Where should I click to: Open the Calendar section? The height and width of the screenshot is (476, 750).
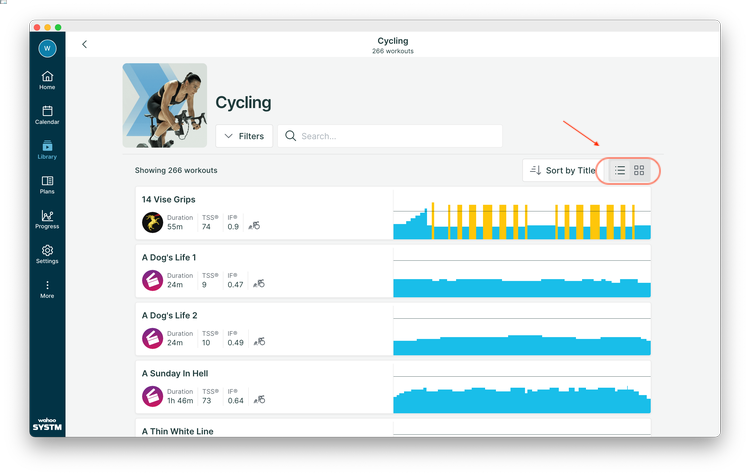pyautogui.click(x=47, y=115)
